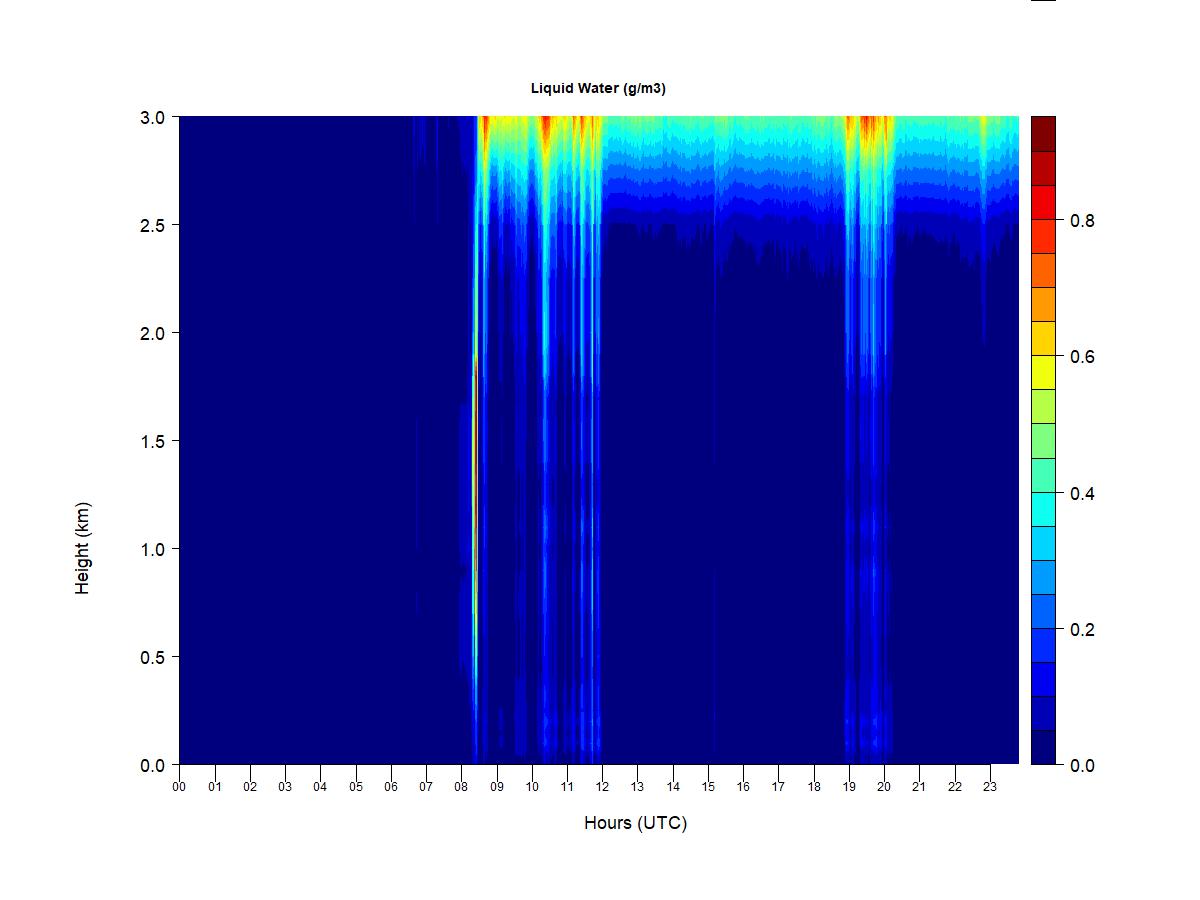Click the "2.0" height axis tick label

pyautogui.click(x=153, y=333)
